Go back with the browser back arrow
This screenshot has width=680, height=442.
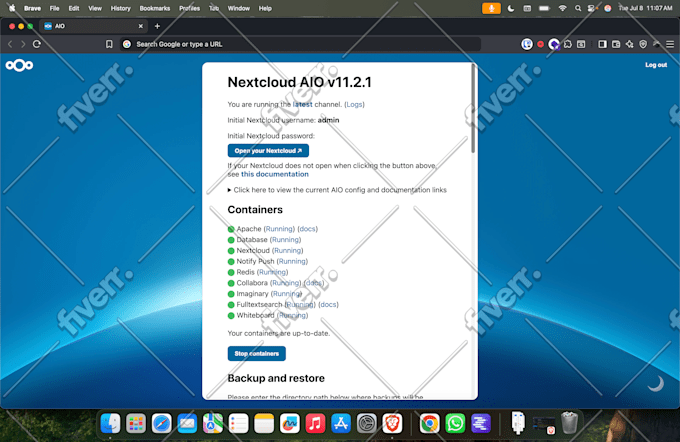(x=10, y=44)
